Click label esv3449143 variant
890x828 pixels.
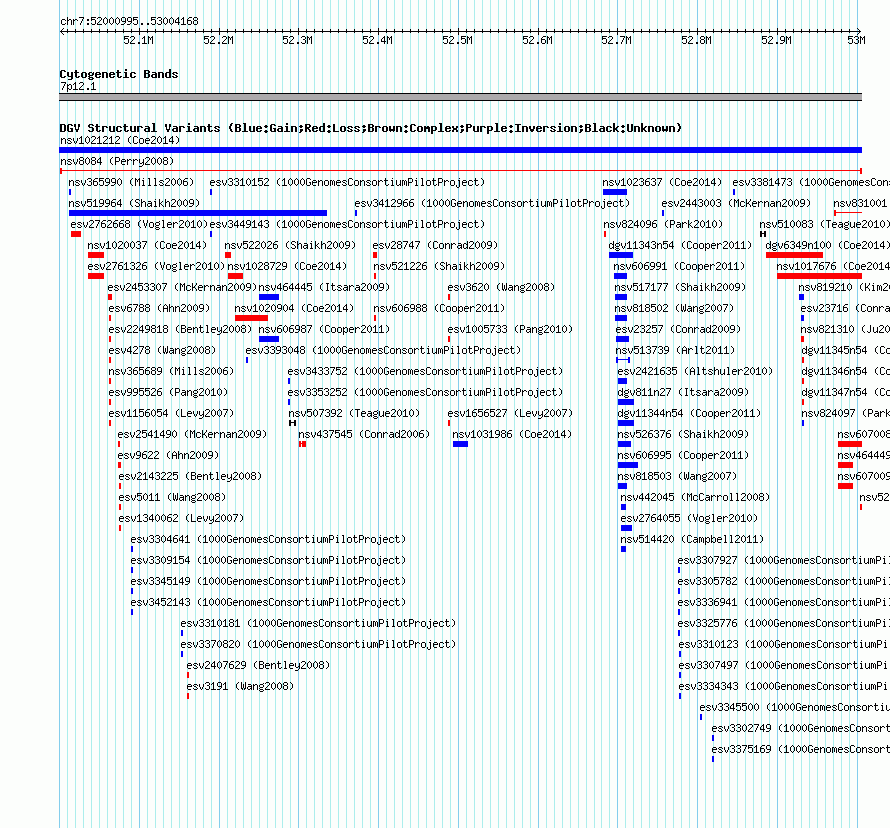(347, 224)
